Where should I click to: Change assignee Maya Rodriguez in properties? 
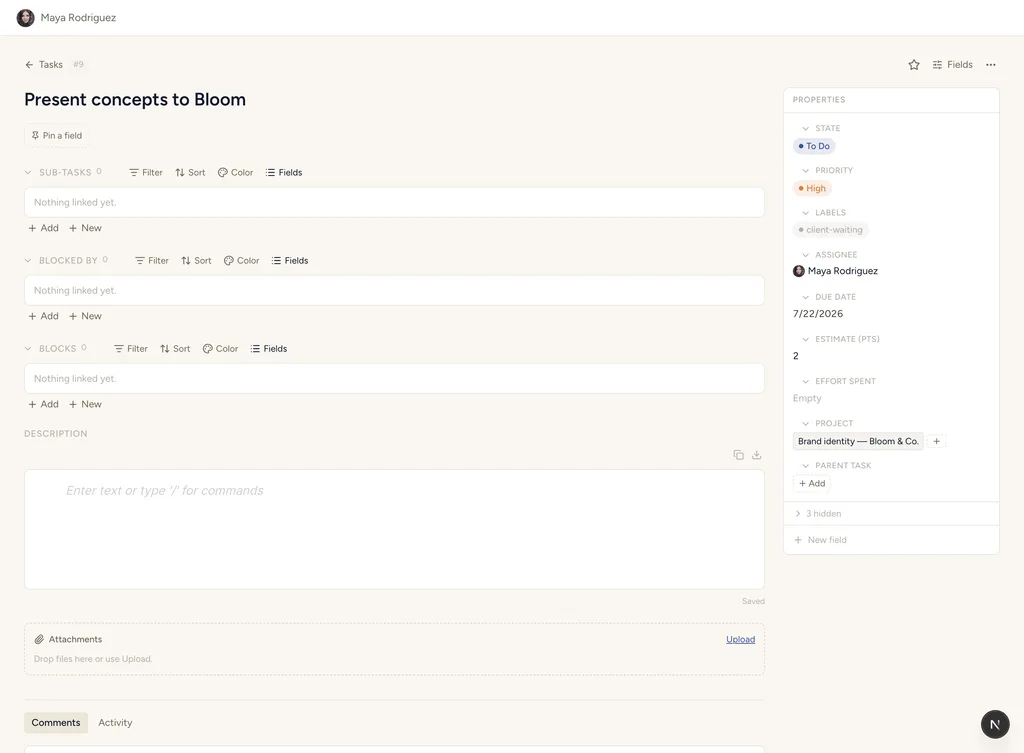pyautogui.click(x=835, y=271)
